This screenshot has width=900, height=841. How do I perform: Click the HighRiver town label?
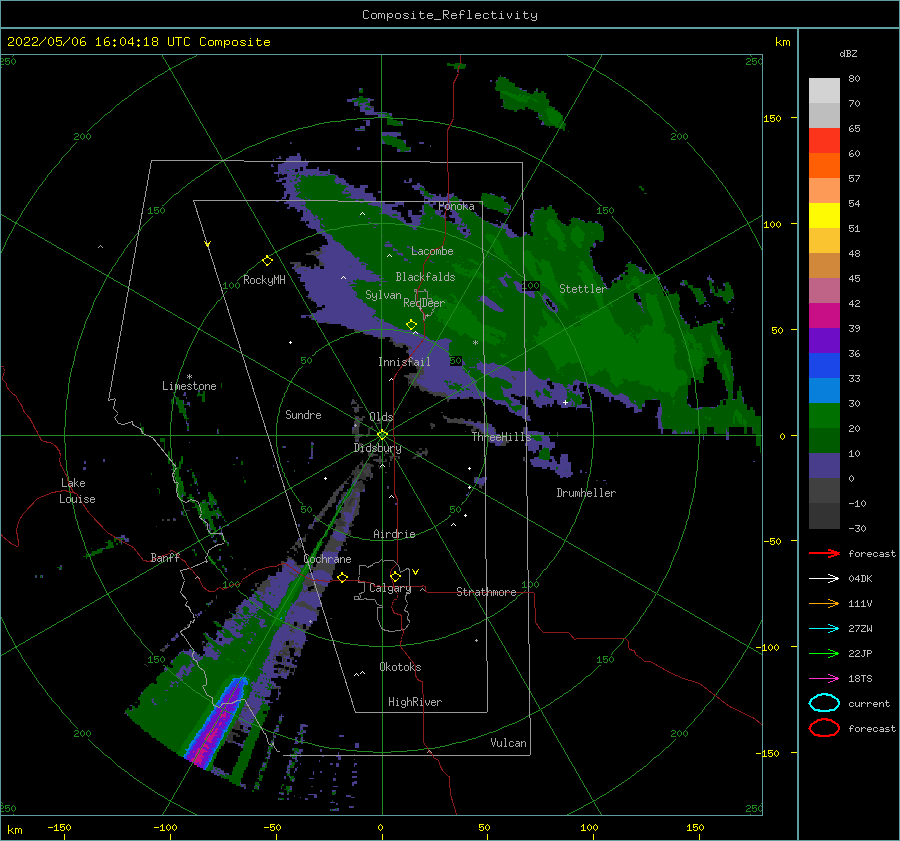point(414,702)
